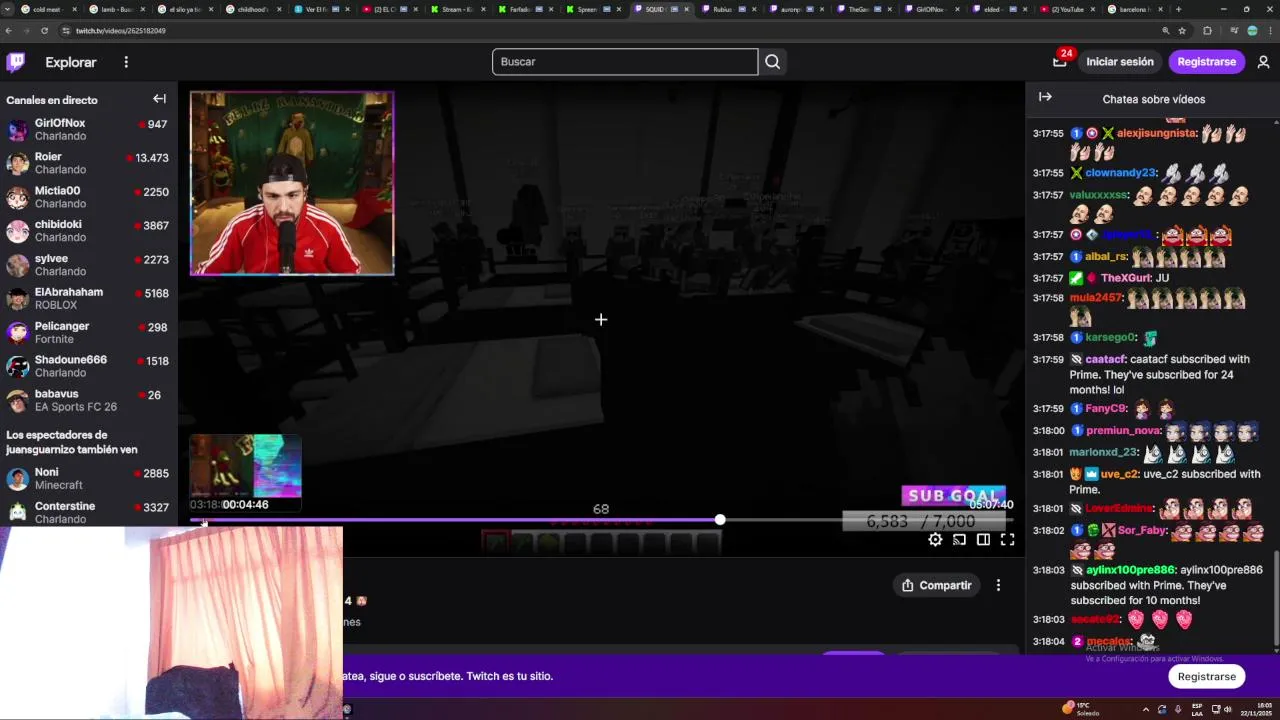Click the search magnifier button
The height and width of the screenshot is (720, 1280).
[772, 62]
